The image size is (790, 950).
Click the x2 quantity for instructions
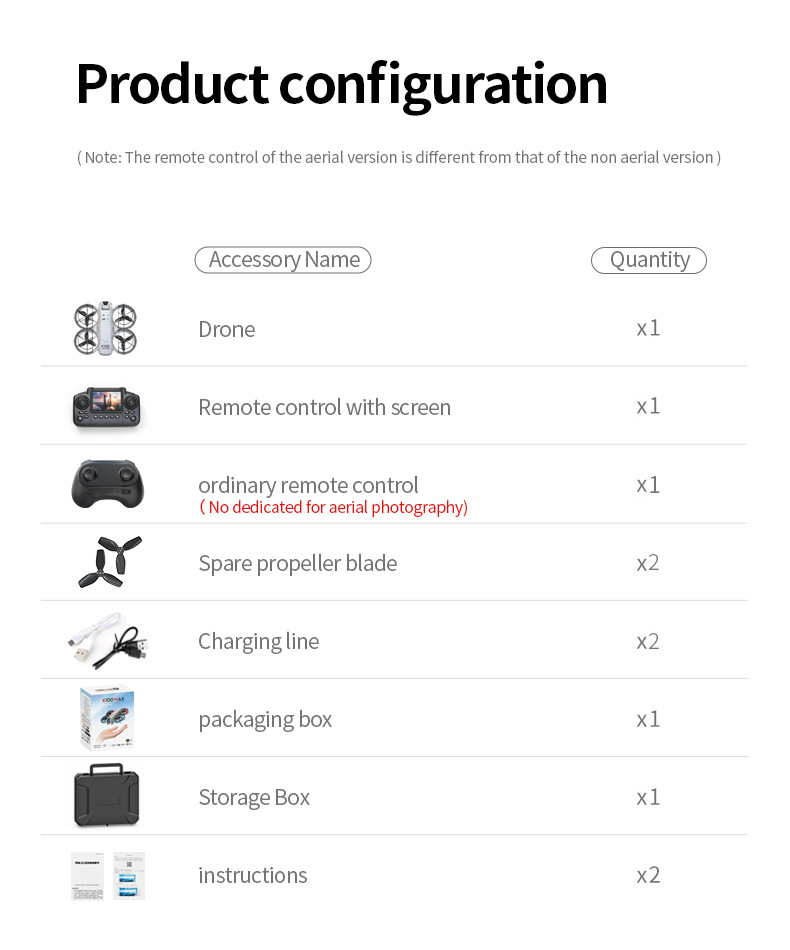648,875
